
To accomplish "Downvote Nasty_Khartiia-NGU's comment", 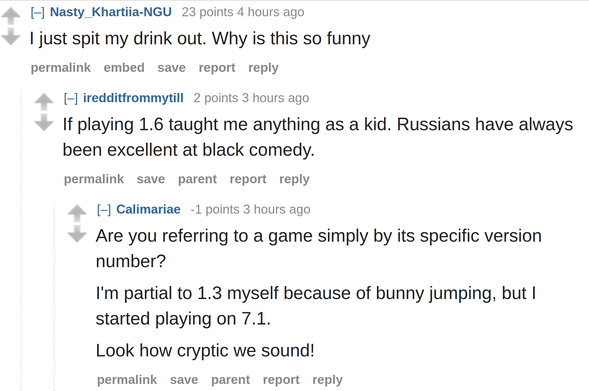I will [11, 36].
